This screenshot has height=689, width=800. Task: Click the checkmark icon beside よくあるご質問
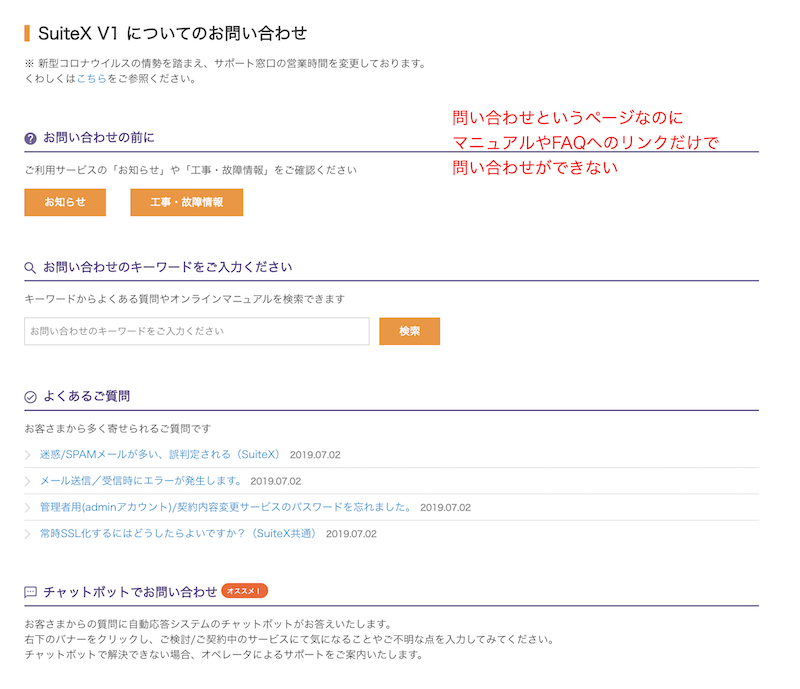(31, 397)
